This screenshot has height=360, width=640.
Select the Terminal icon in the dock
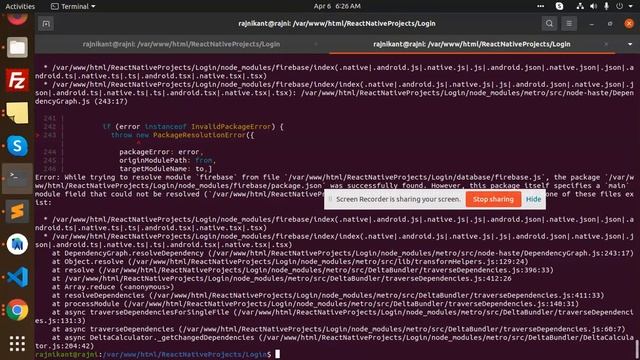tap(17, 178)
